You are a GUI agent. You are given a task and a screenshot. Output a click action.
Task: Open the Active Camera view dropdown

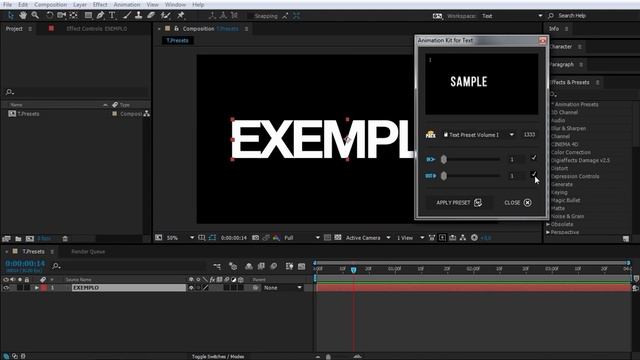368,238
